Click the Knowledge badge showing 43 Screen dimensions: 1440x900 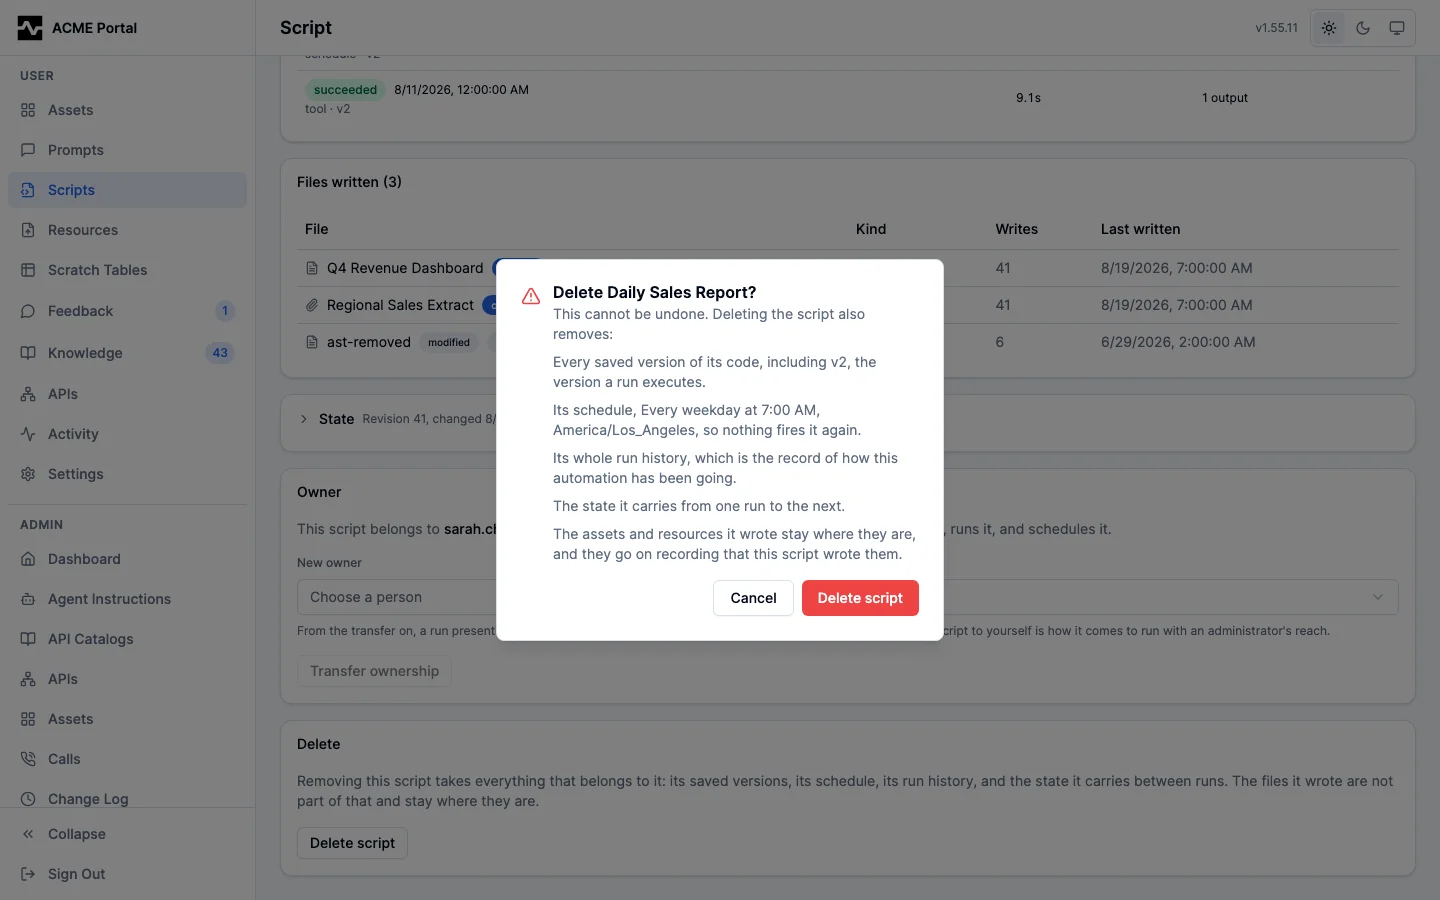[x=220, y=353]
